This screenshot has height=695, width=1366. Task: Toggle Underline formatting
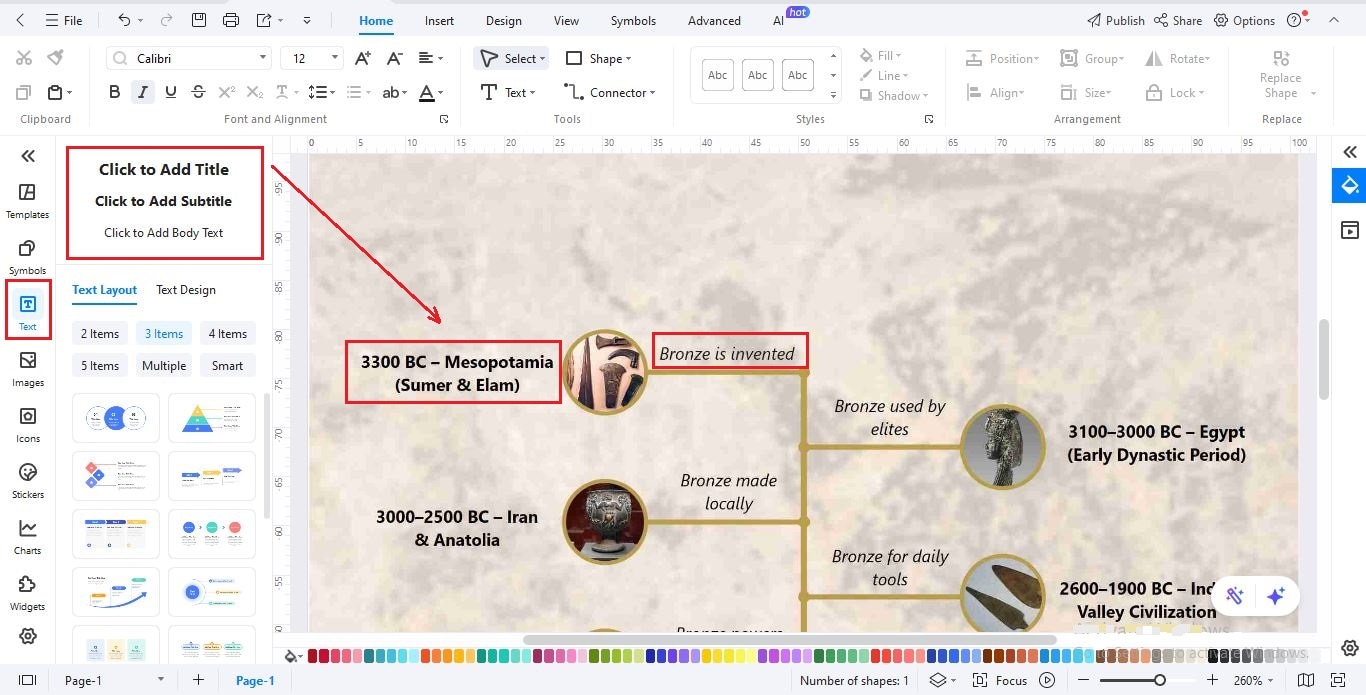171,92
